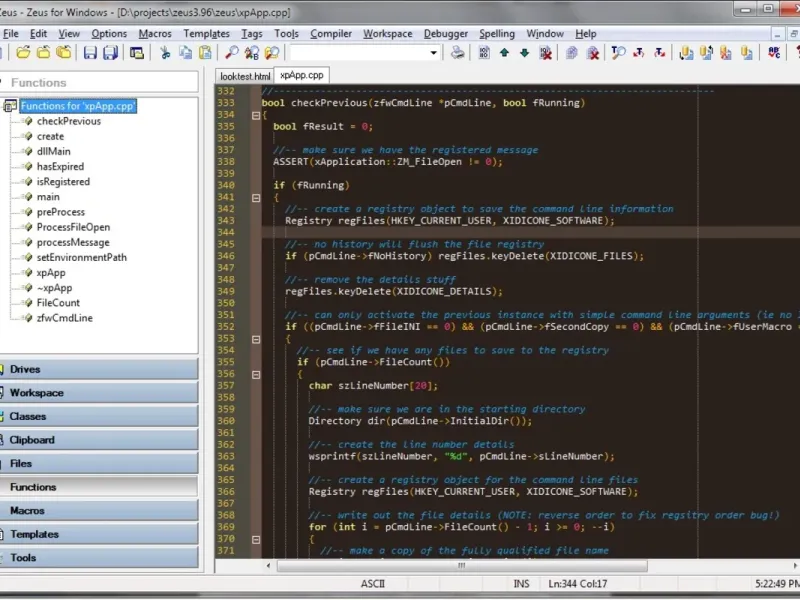Viewport: 800px width, 600px height.
Task: Click the green up arrow toolbar icon
Action: (504, 53)
